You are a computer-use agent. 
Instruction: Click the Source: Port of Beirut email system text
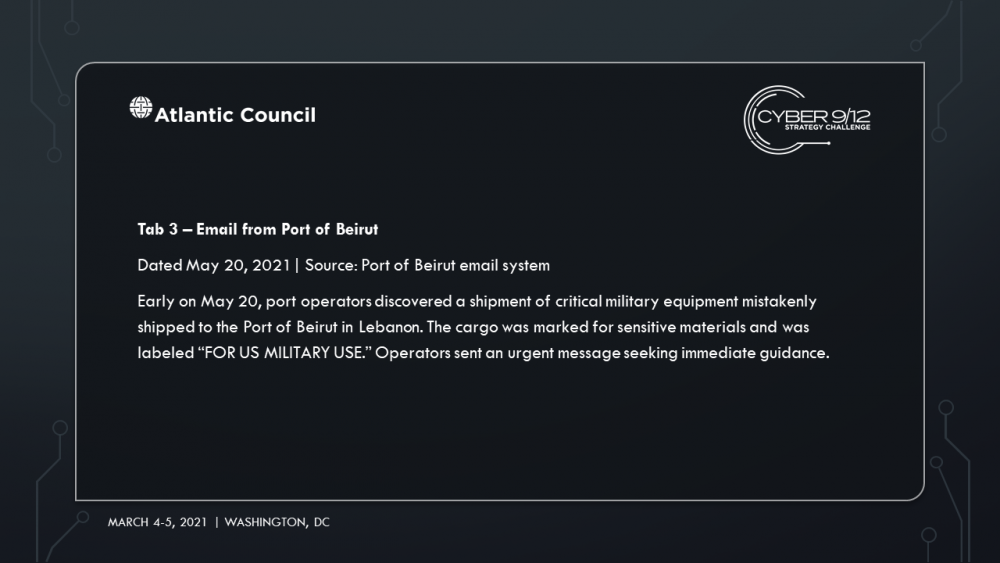point(427,265)
